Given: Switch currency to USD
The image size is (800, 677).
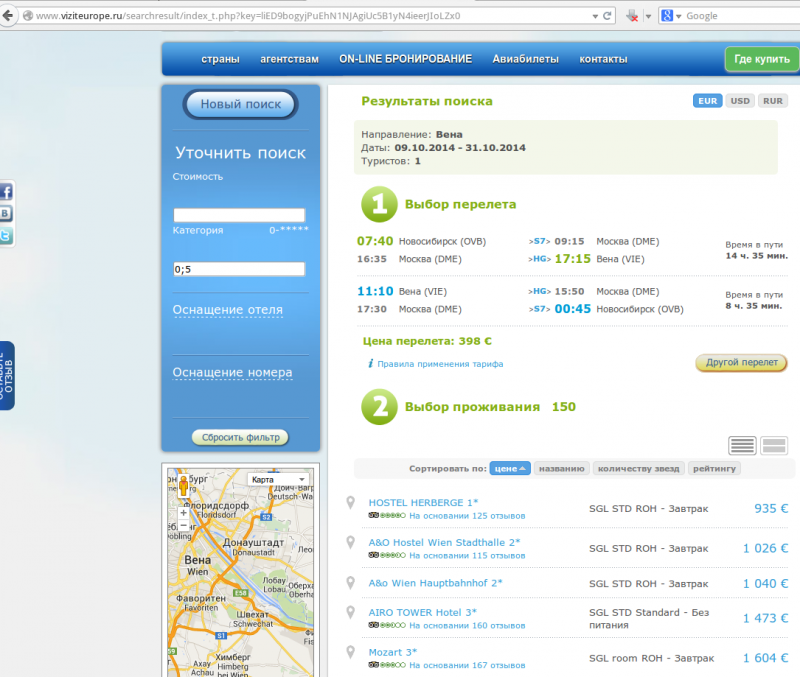Looking at the screenshot, I should [740, 101].
